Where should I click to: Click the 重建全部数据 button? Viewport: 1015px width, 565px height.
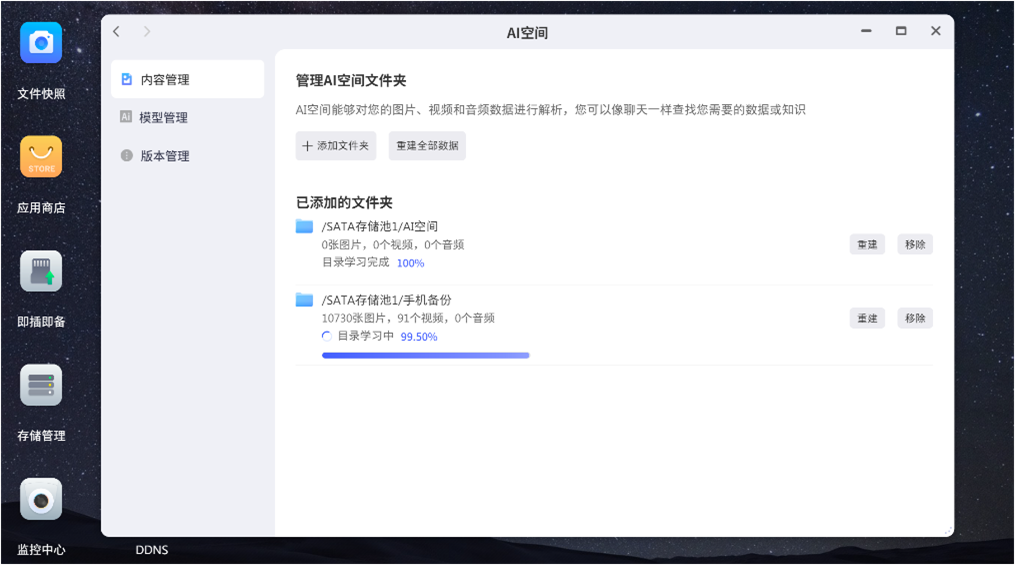pos(427,146)
